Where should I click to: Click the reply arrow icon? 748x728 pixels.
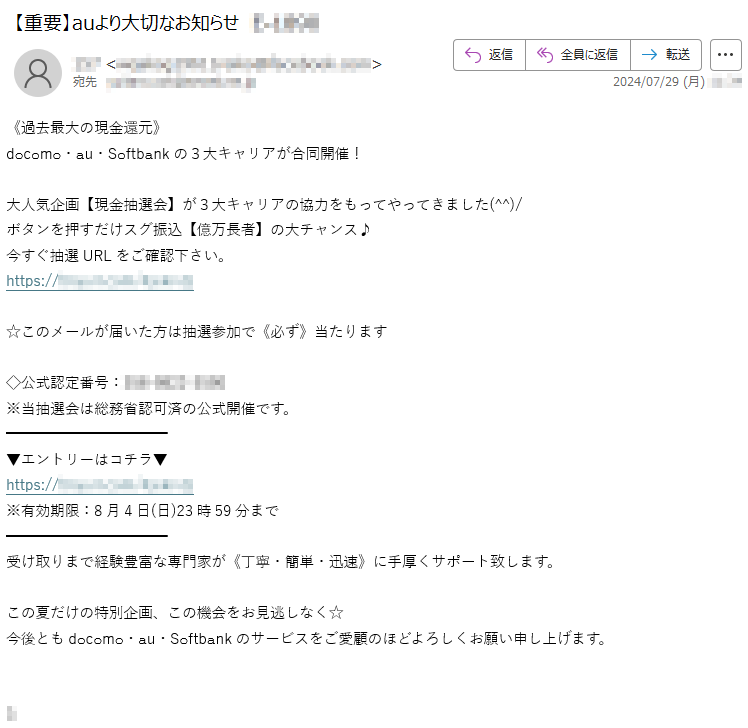pyautogui.click(x=473, y=55)
